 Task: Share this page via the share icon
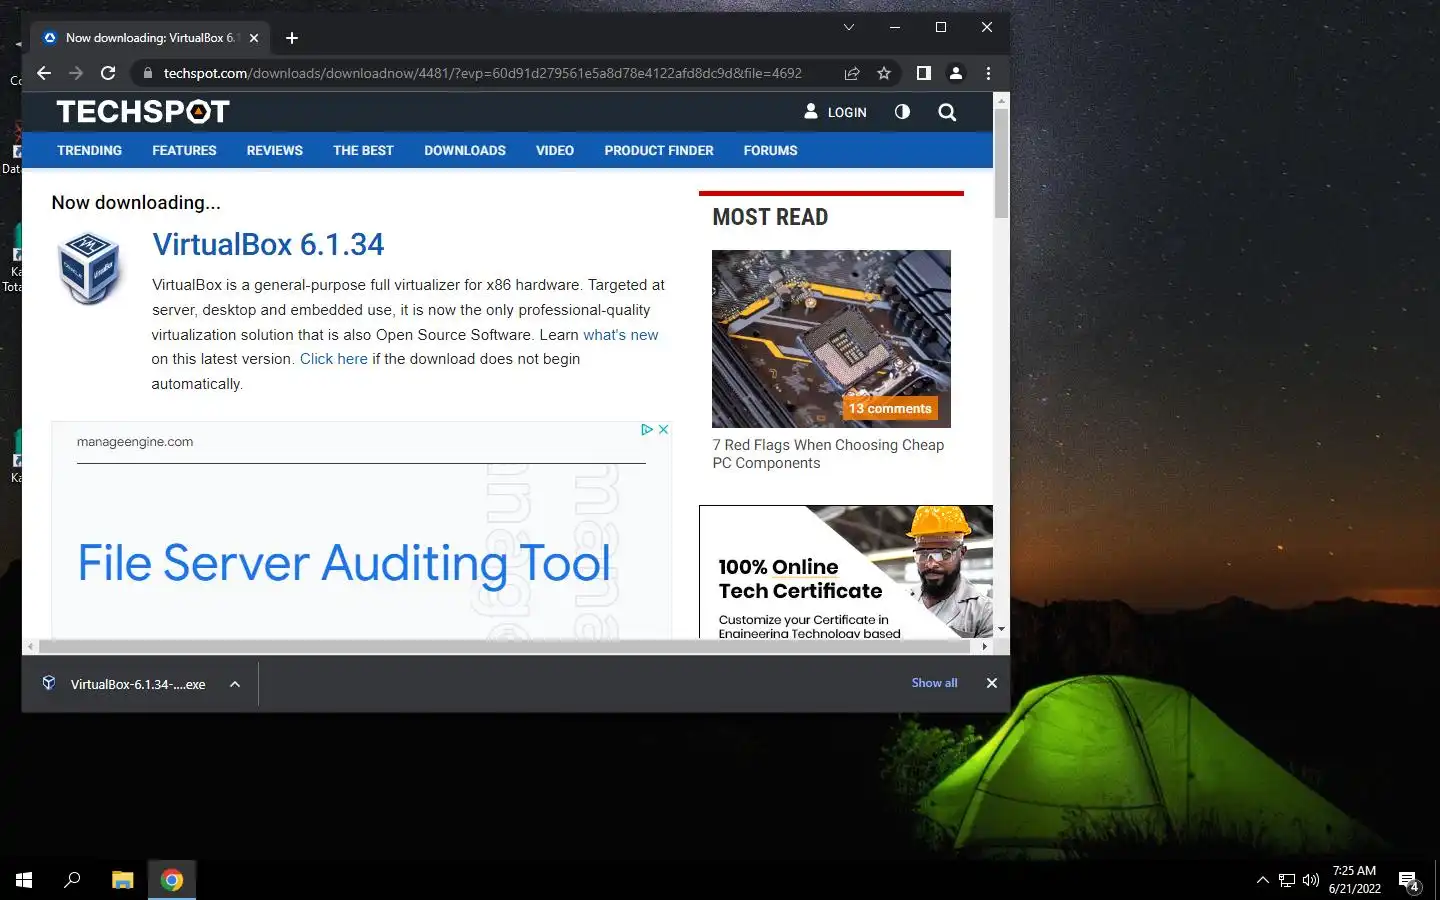tap(852, 73)
